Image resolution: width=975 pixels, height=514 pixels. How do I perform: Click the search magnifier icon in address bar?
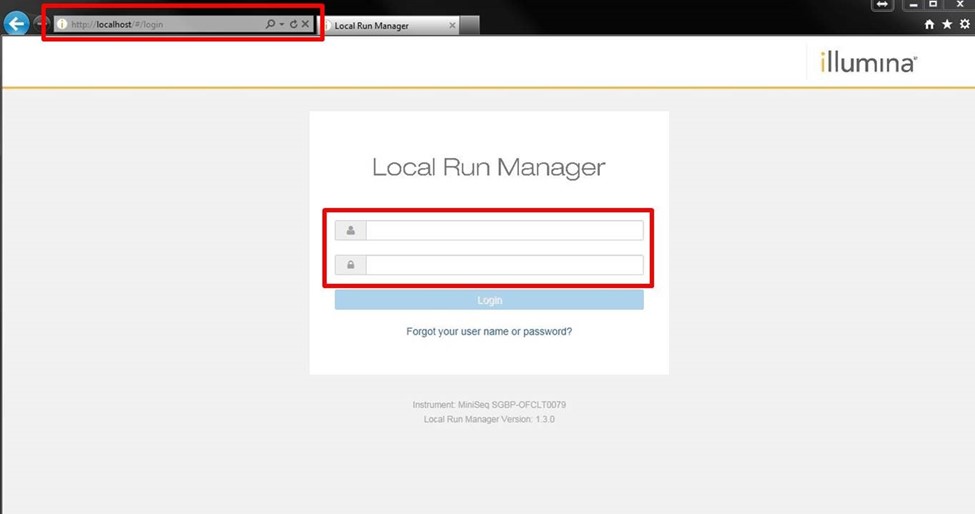(x=270, y=24)
